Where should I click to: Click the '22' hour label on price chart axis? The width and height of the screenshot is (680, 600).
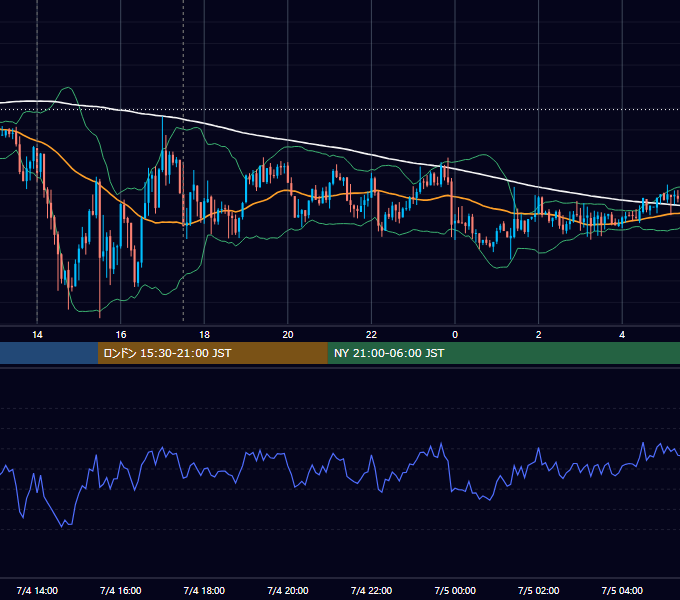click(x=372, y=335)
